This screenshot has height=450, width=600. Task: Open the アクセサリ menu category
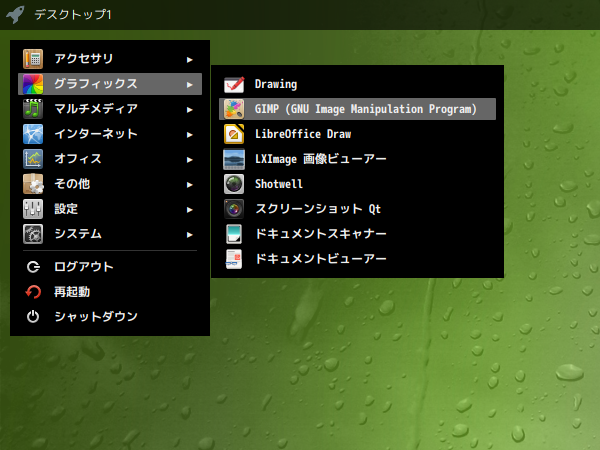110,59
